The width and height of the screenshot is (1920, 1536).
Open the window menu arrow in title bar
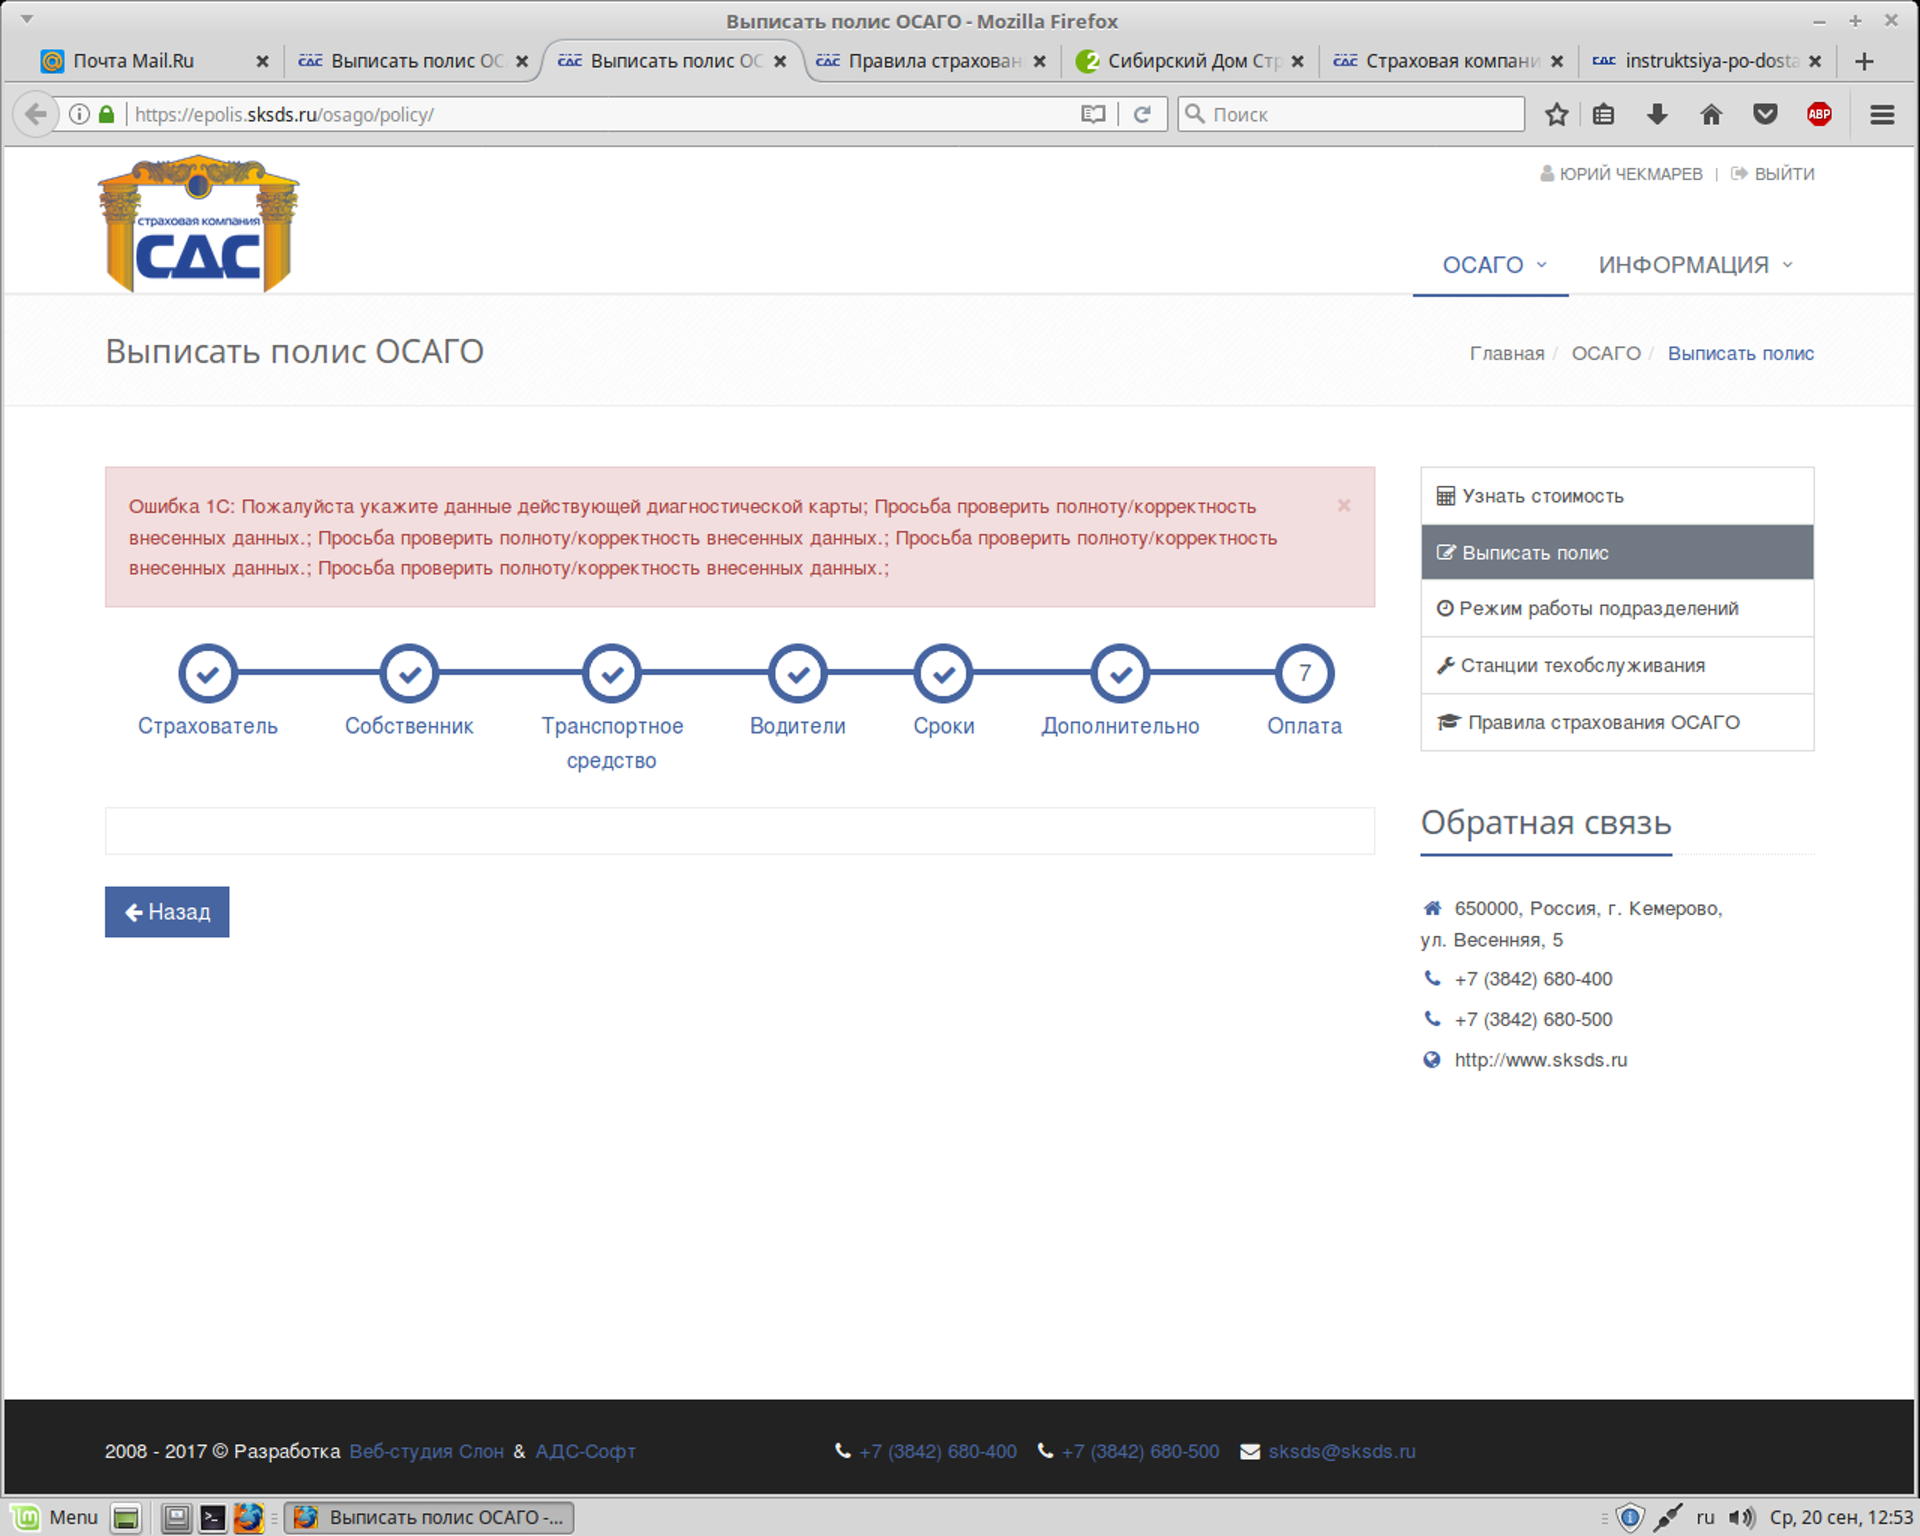coord(27,19)
